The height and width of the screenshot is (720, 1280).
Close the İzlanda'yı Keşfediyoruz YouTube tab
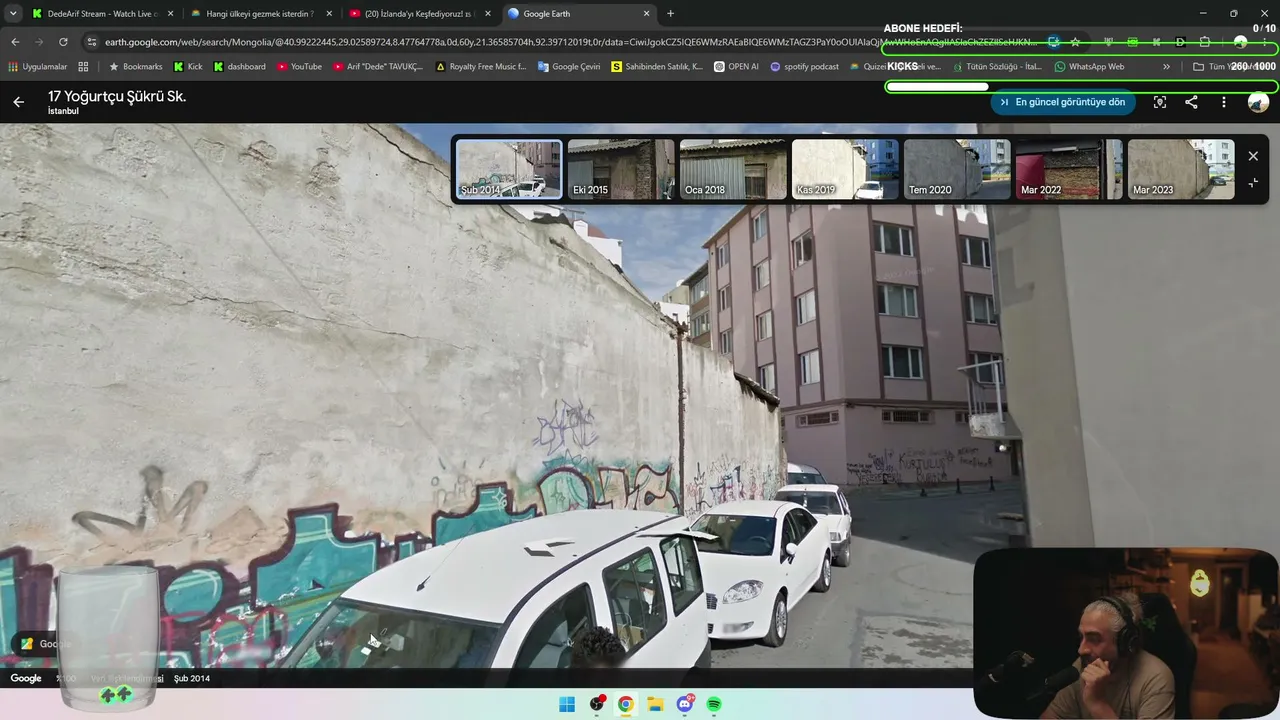(488, 14)
